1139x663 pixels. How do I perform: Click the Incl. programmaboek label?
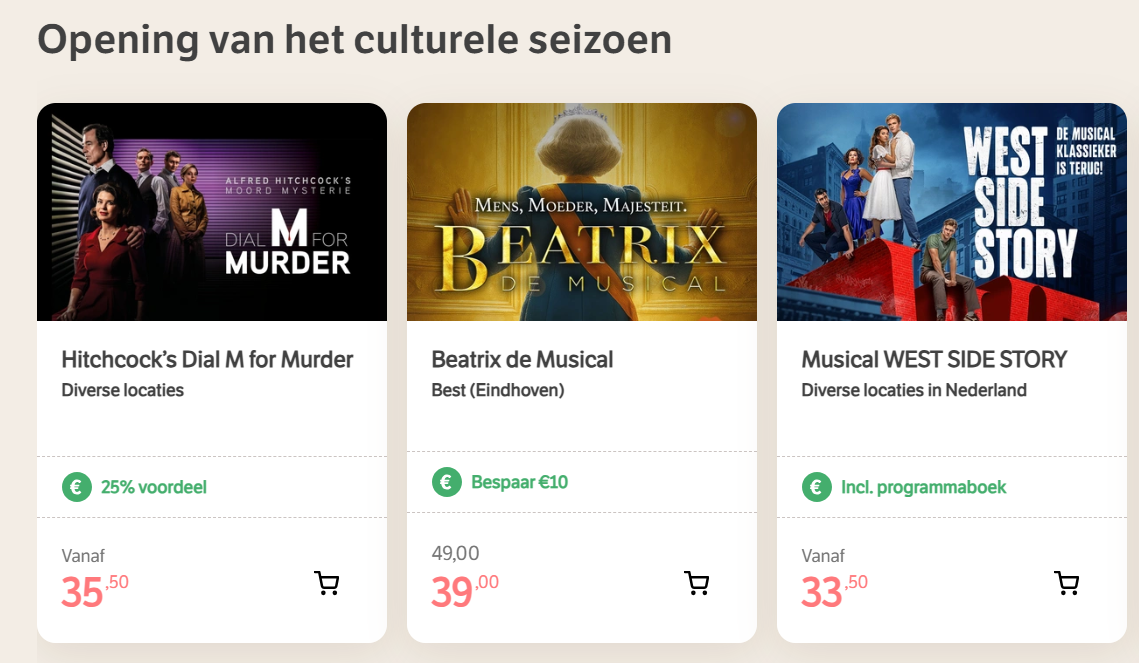(x=923, y=488)
